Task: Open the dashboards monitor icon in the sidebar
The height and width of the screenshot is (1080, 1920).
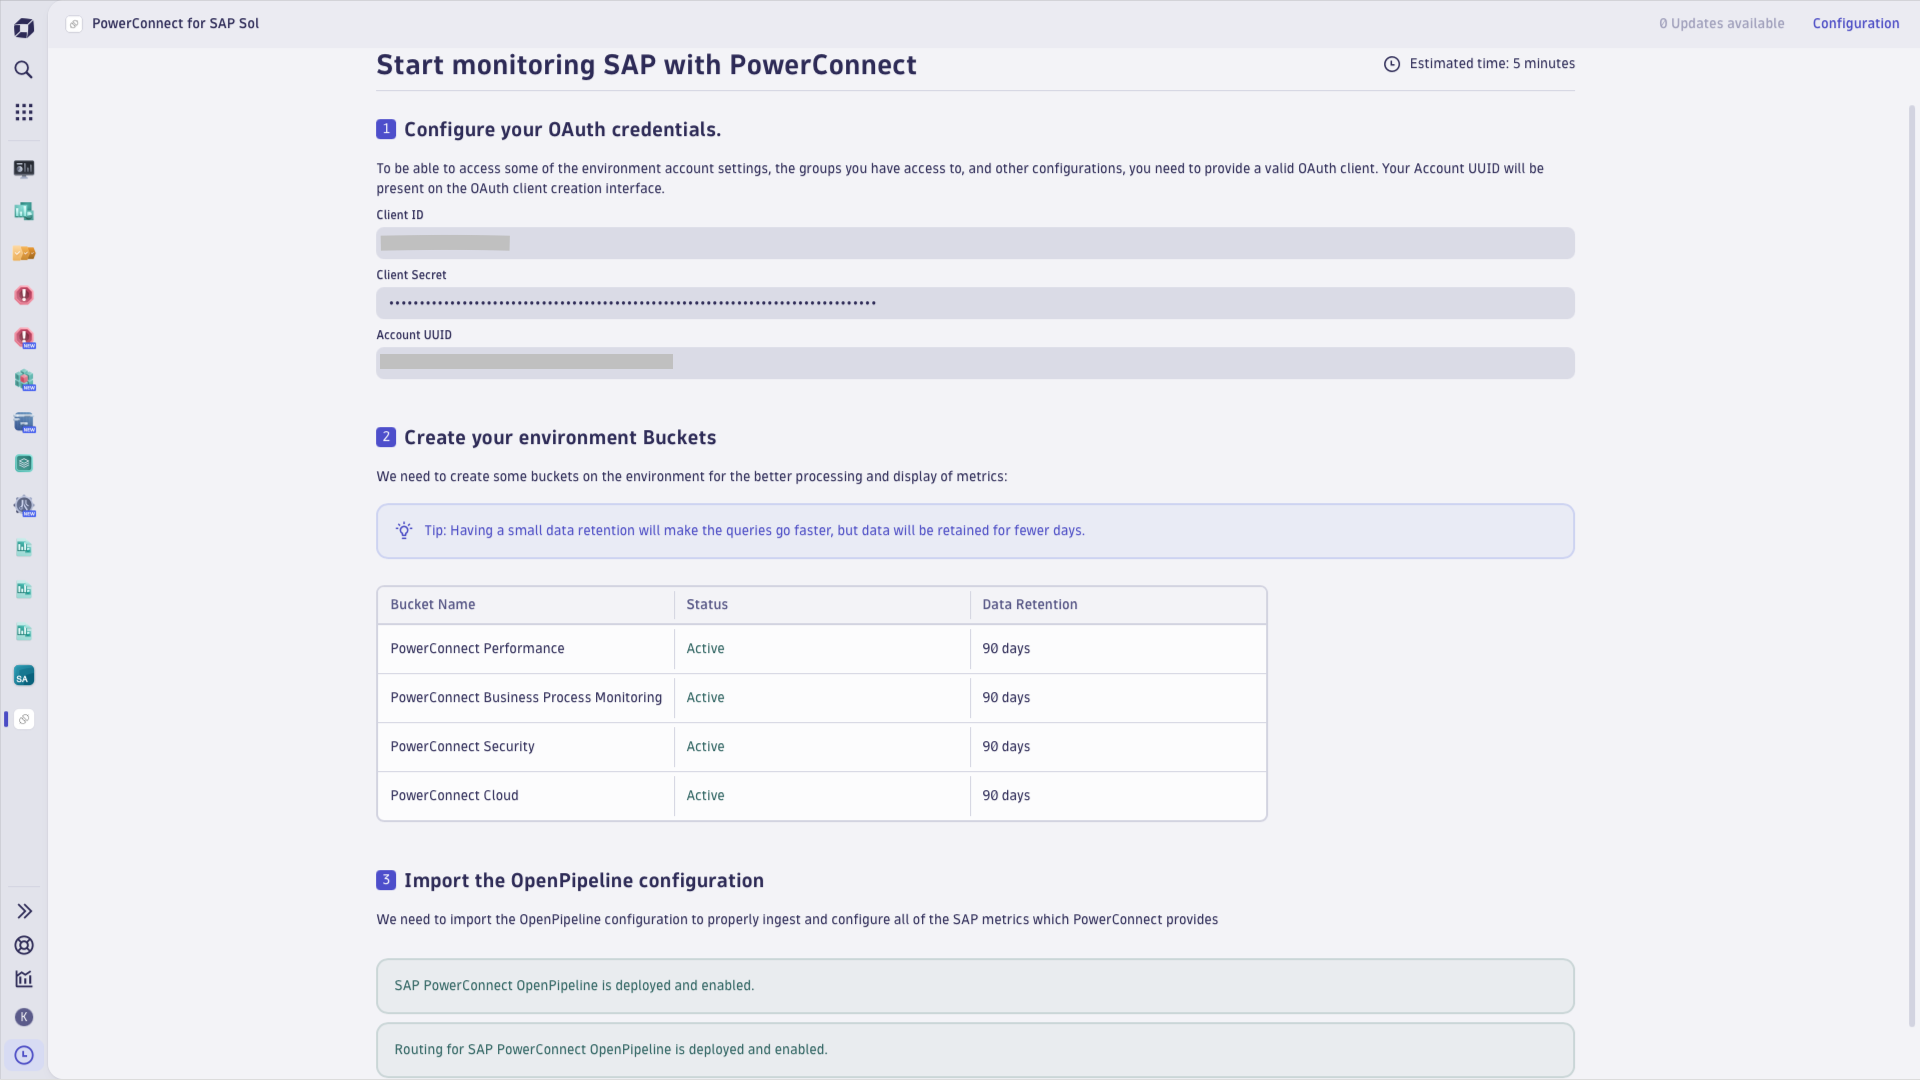Action: point(24,169)
